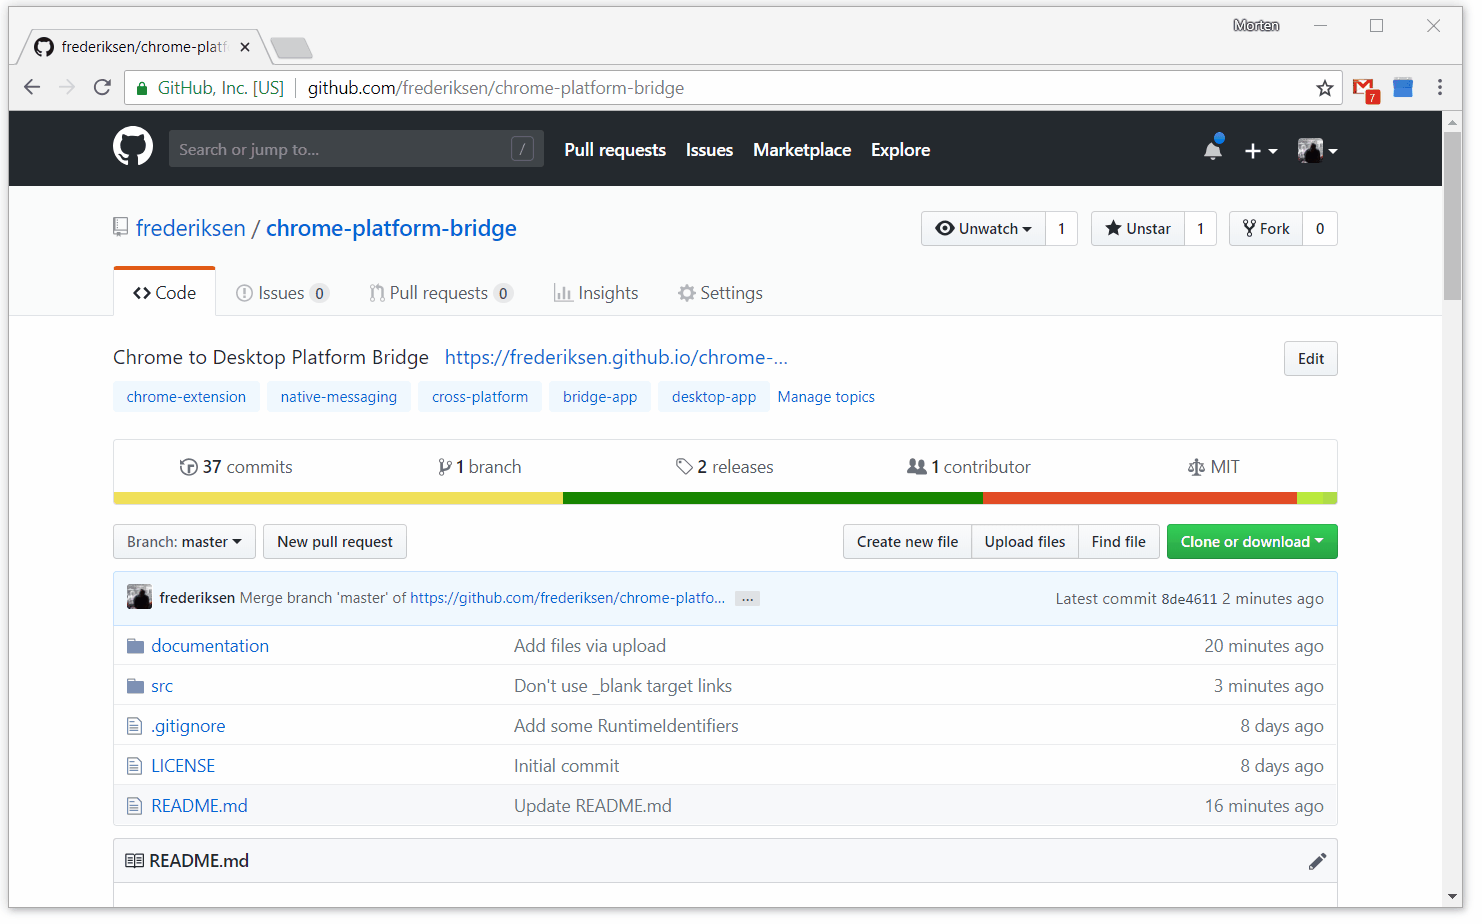This screenshot has width=1482, height=924.
Task: Click the Find file button
Action: [1119, 542]
